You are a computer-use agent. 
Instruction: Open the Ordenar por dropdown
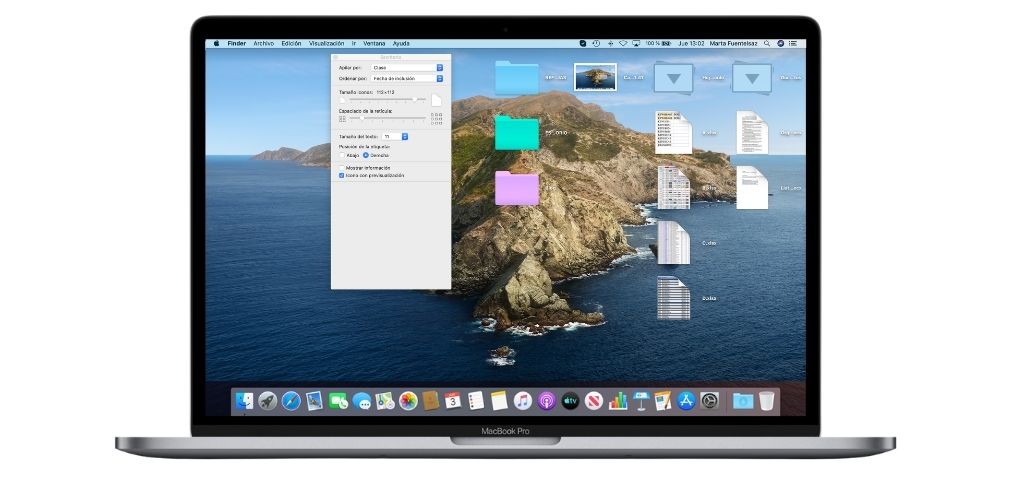pyautogui.click(x=407, y=78)
